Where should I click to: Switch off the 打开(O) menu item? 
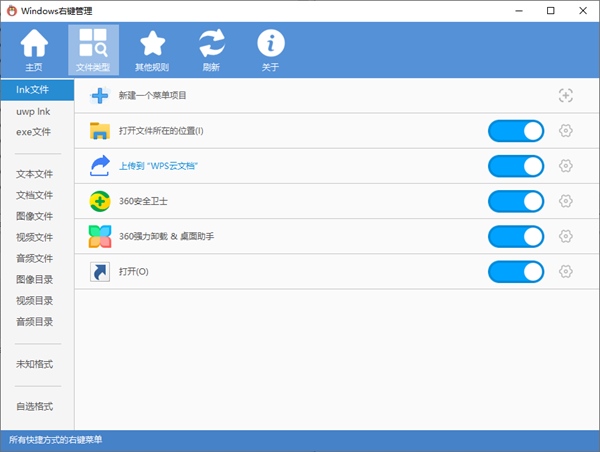(x=516, y=272)
